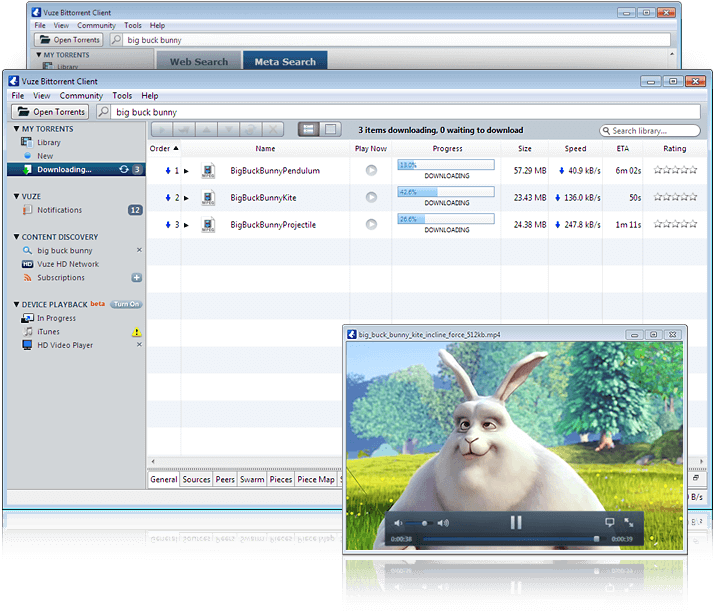The width and height of the screenshot is (713, 611).
Task: Adjust the video player volume slider
Action: point(419,523)
